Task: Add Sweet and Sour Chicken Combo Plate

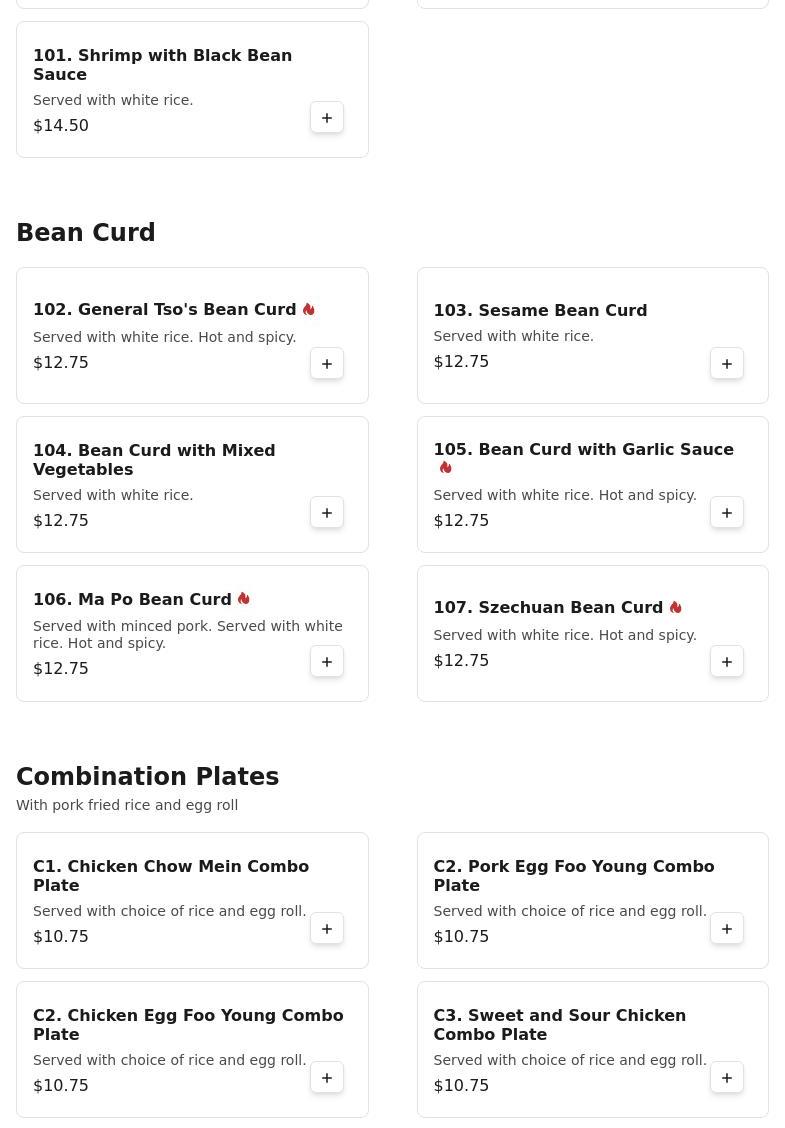Action: pos(727,1078)
